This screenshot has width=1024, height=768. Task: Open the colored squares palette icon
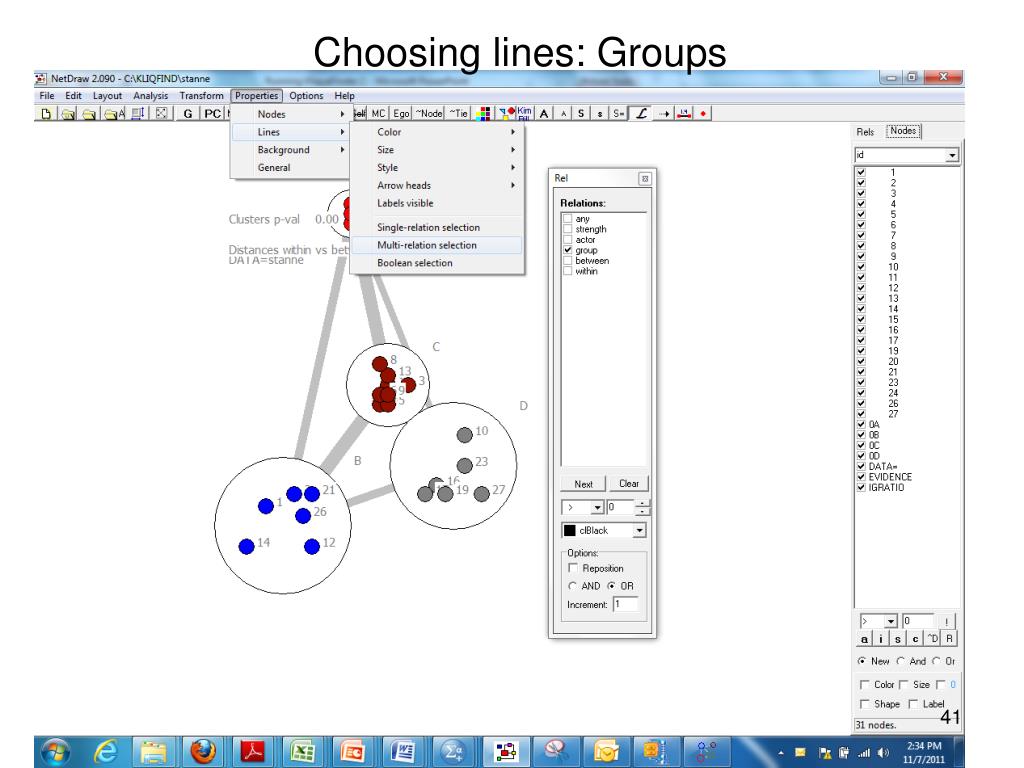[x=483, y=114]
